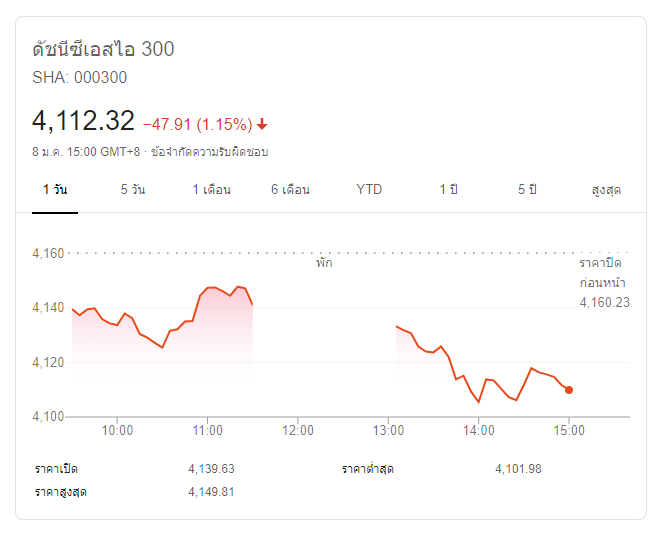Click the opening price value 4,139.63
Screen dimensions: 663x537
[x=211, y=469]
